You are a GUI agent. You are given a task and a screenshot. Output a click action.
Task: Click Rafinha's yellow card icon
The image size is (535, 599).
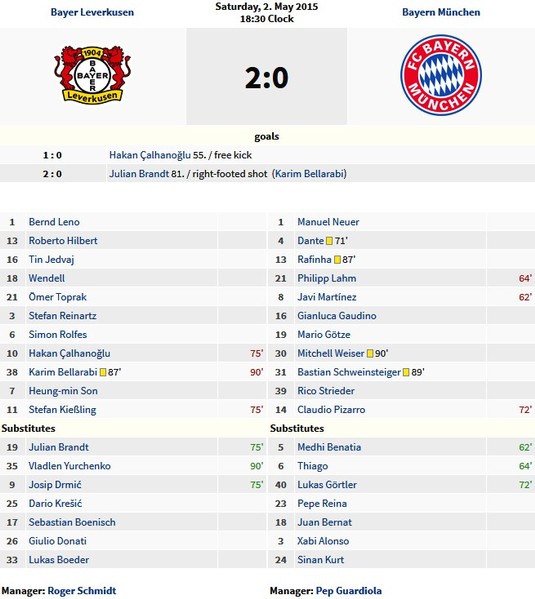(x=337, y=260)
